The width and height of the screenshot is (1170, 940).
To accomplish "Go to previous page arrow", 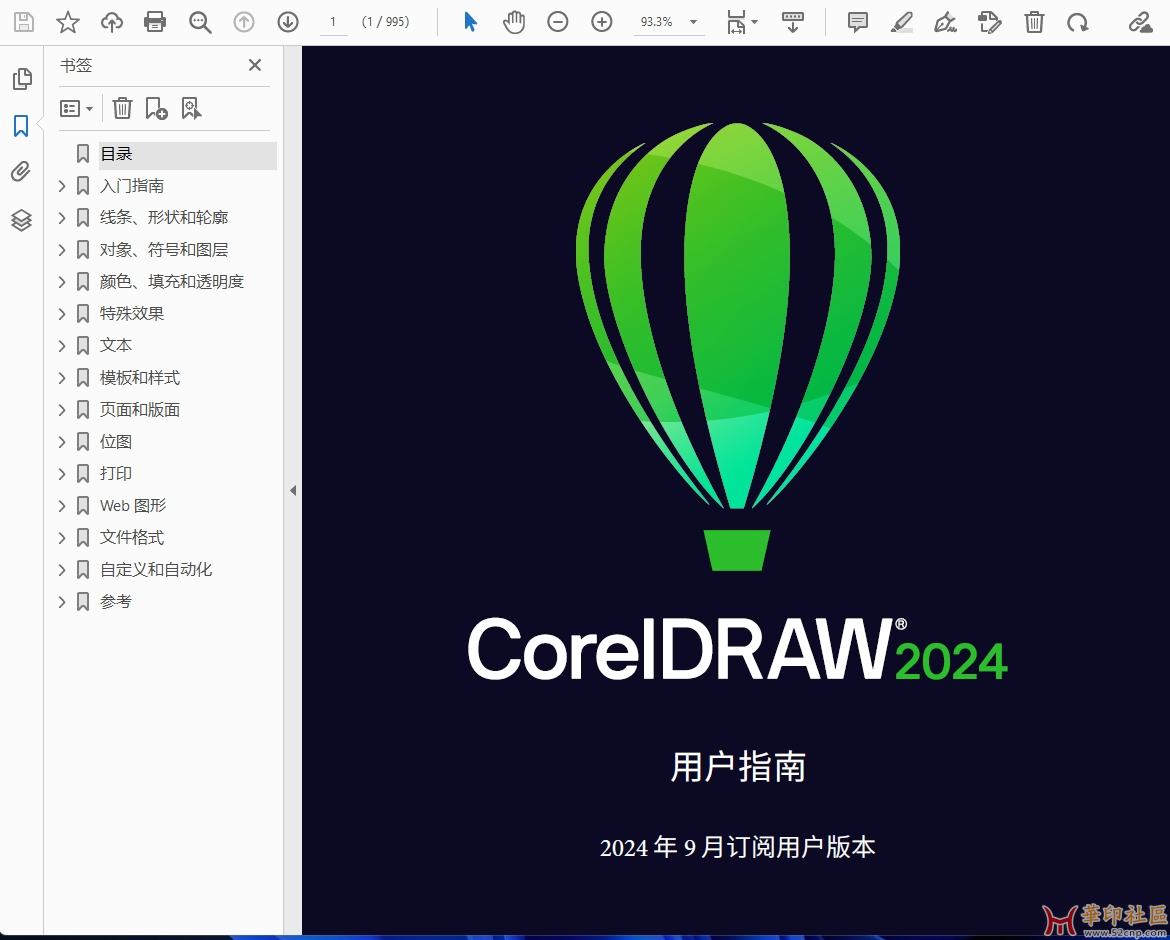I will [x=244, y=22].
